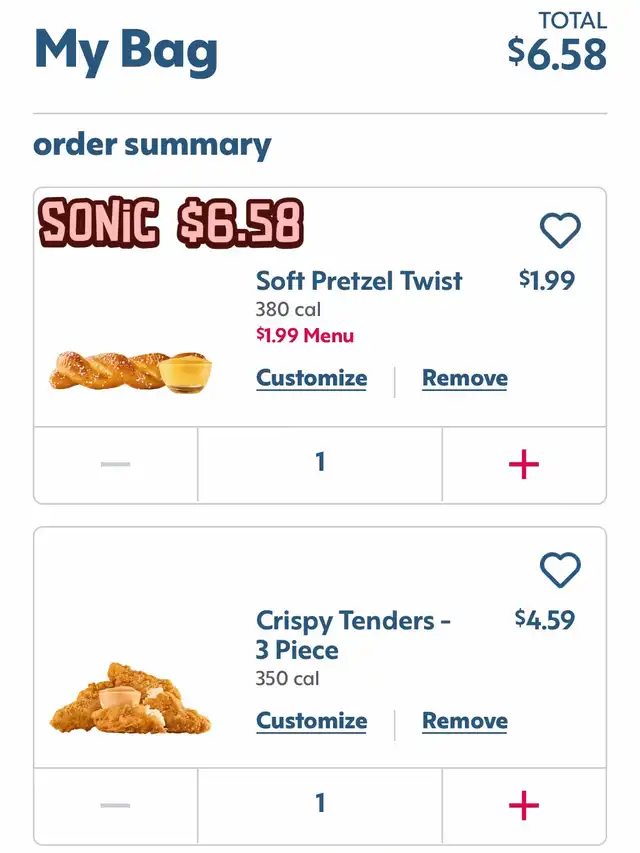Click the total $6.58 amount
The image size is (640, 853).
click(557, 53)
